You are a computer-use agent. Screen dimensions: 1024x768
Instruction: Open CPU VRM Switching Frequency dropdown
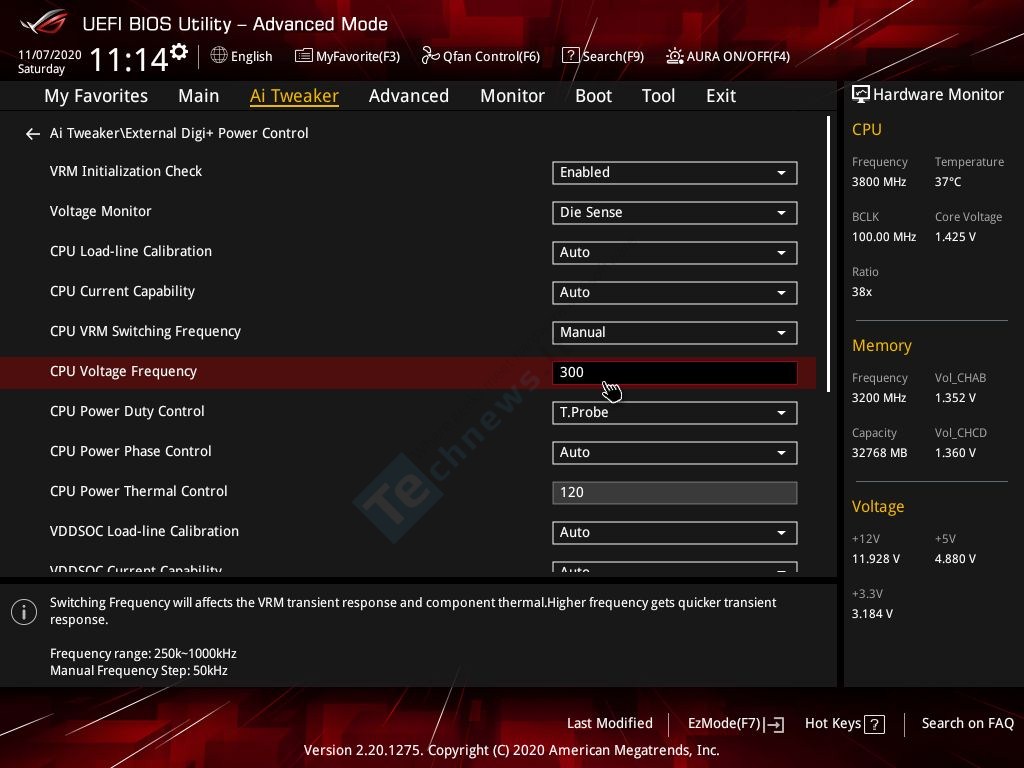coord(675,332)
